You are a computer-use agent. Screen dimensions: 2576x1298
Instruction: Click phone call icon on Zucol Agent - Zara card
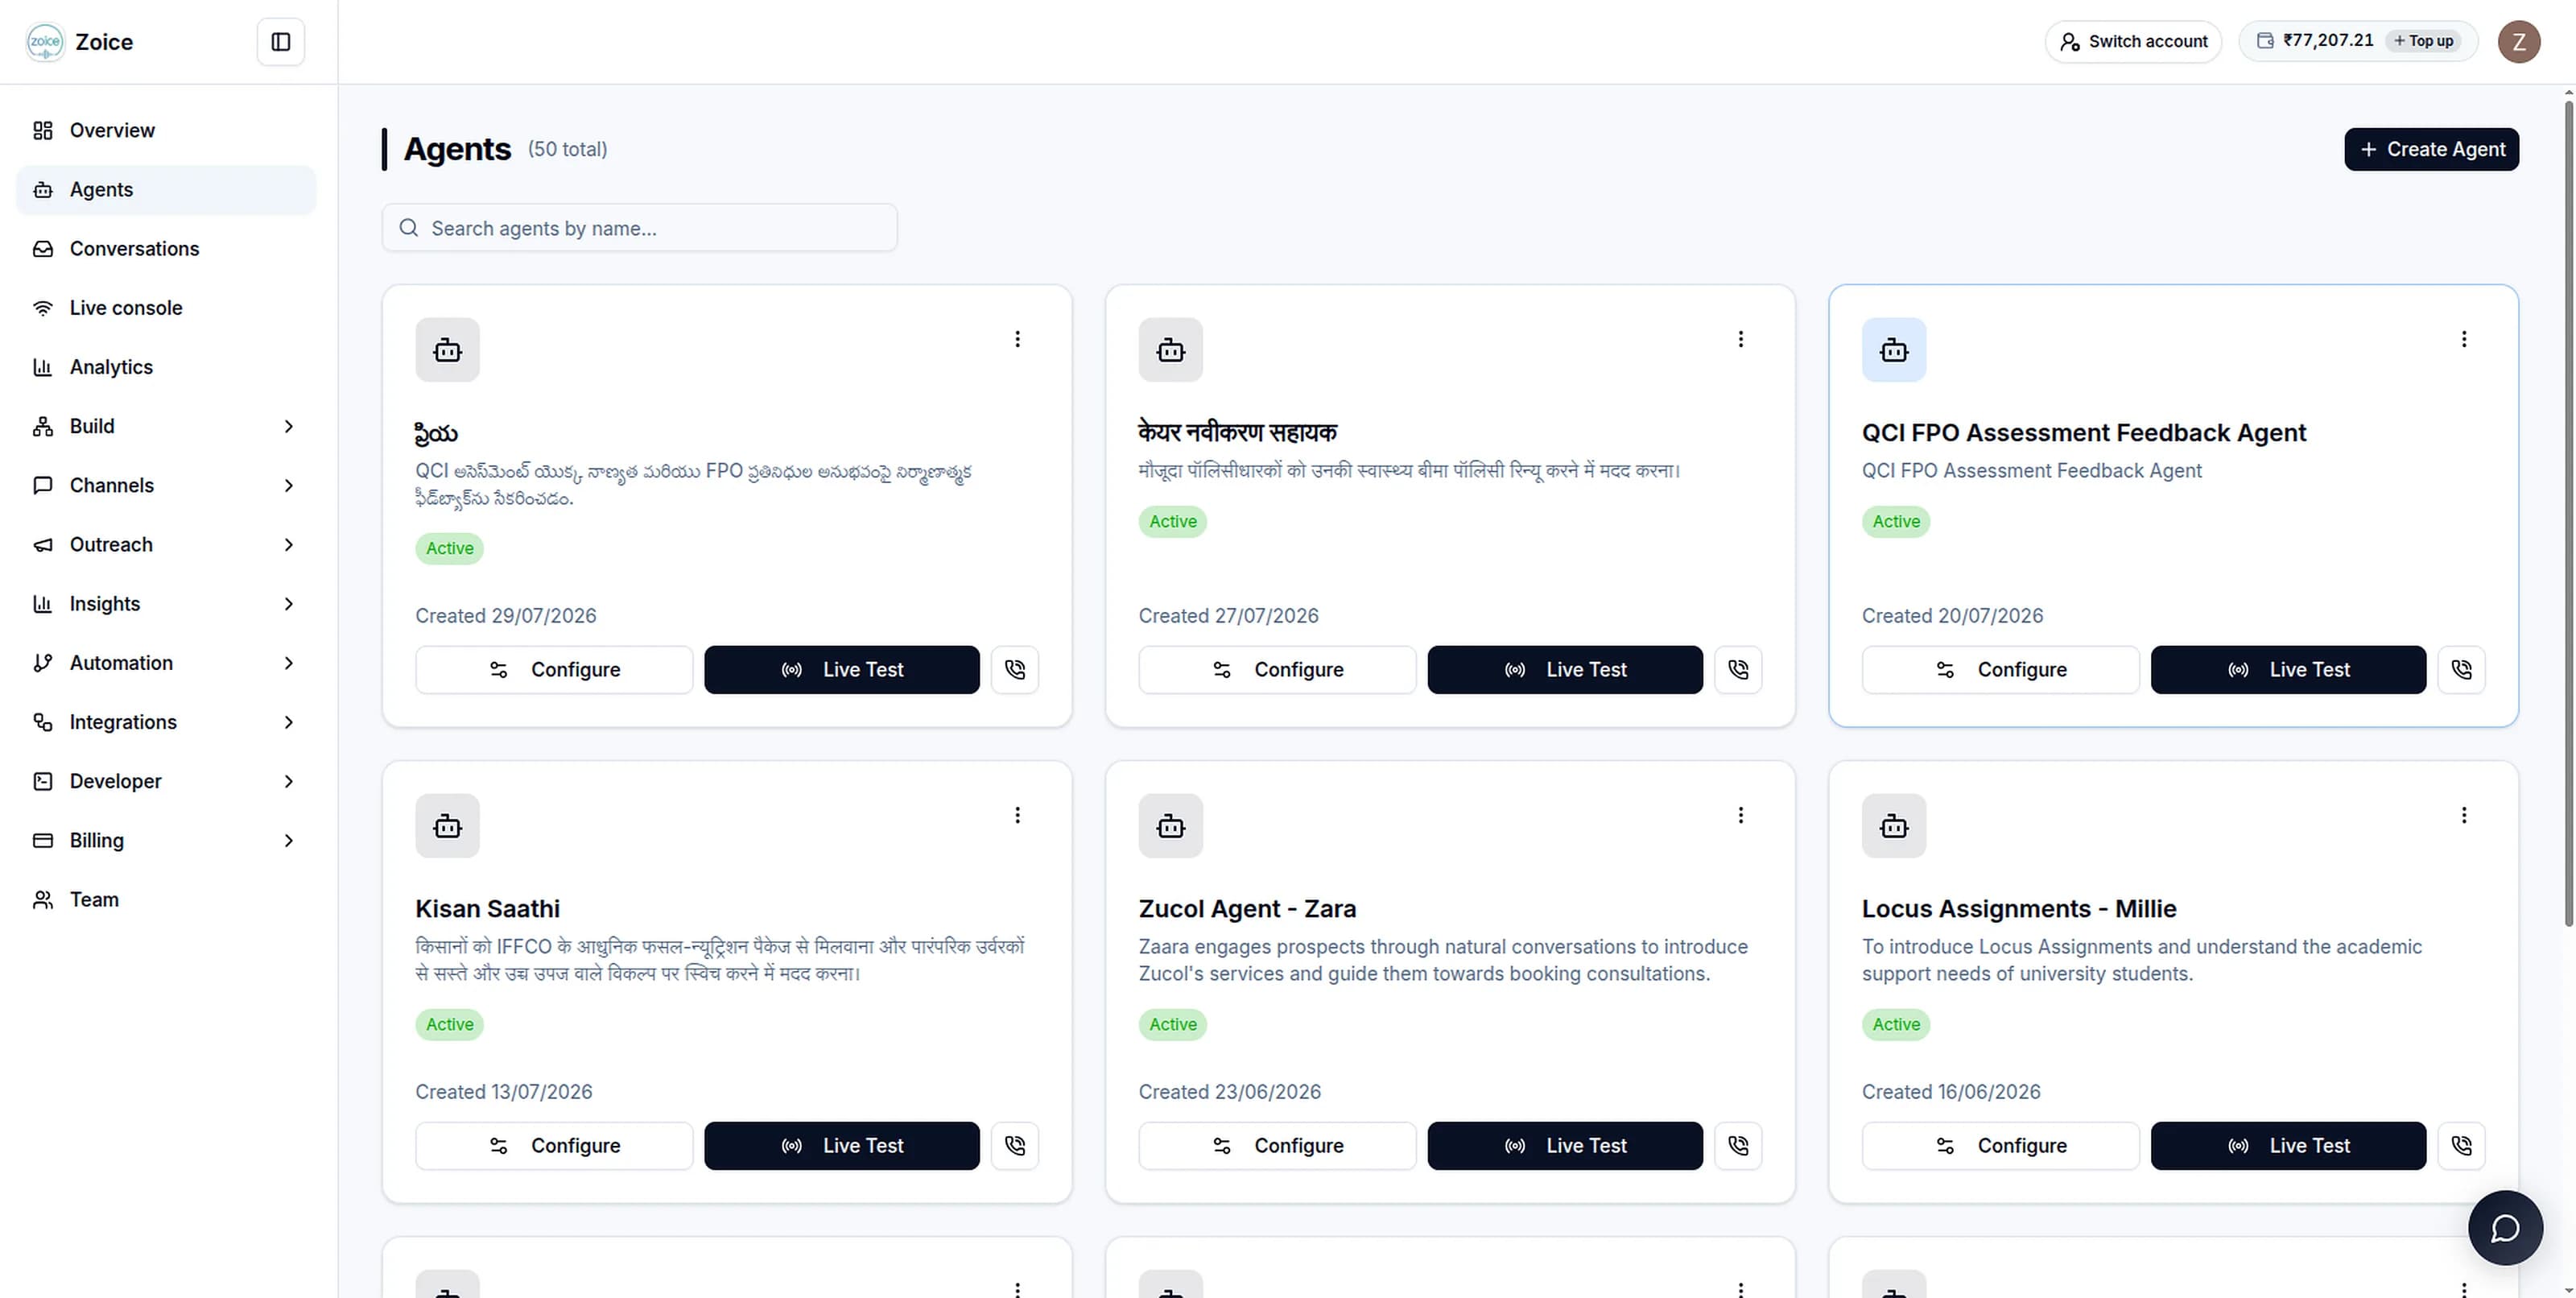coord(1738,1145)
